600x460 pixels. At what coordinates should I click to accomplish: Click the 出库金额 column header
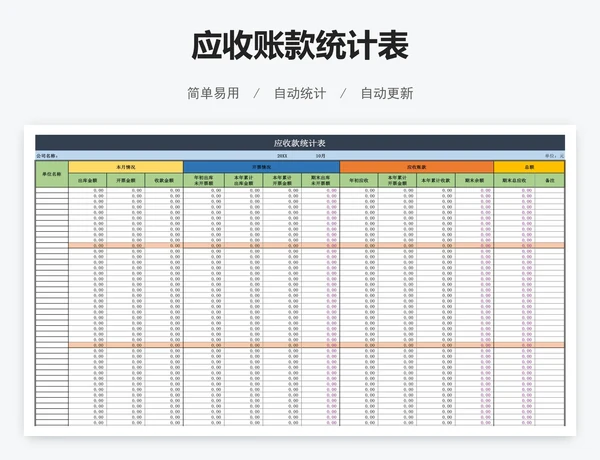(x=88, y=180)
